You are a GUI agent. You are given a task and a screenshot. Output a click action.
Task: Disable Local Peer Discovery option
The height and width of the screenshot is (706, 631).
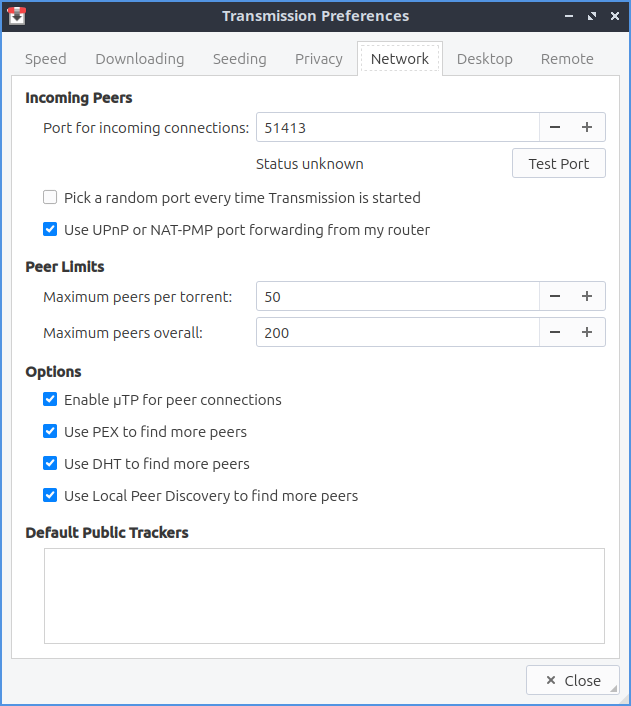tap(50, 496)
